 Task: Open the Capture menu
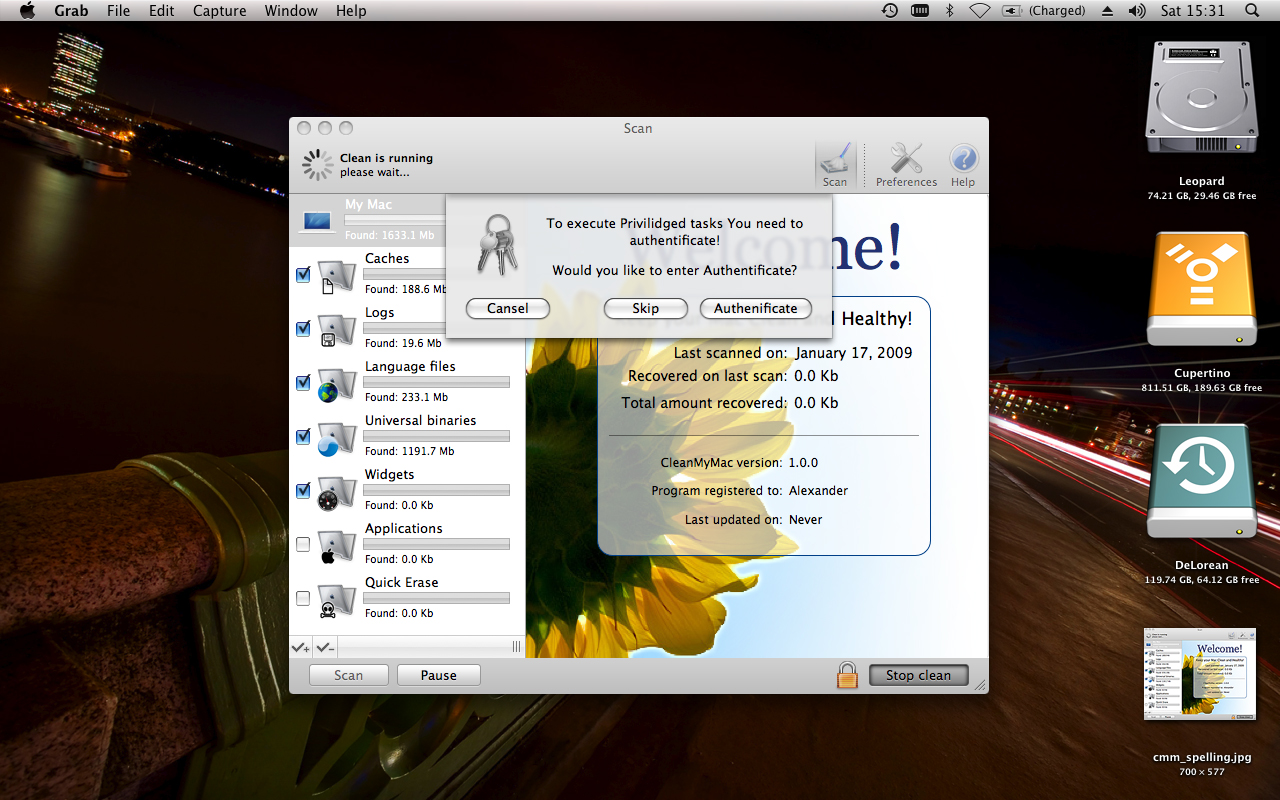[x=219, y=11]
